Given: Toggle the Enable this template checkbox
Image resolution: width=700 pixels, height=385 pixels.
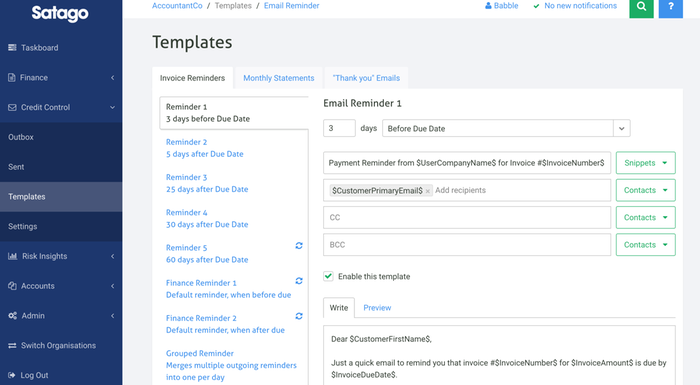Looking at the screenshot, I should tap(328, 276).
